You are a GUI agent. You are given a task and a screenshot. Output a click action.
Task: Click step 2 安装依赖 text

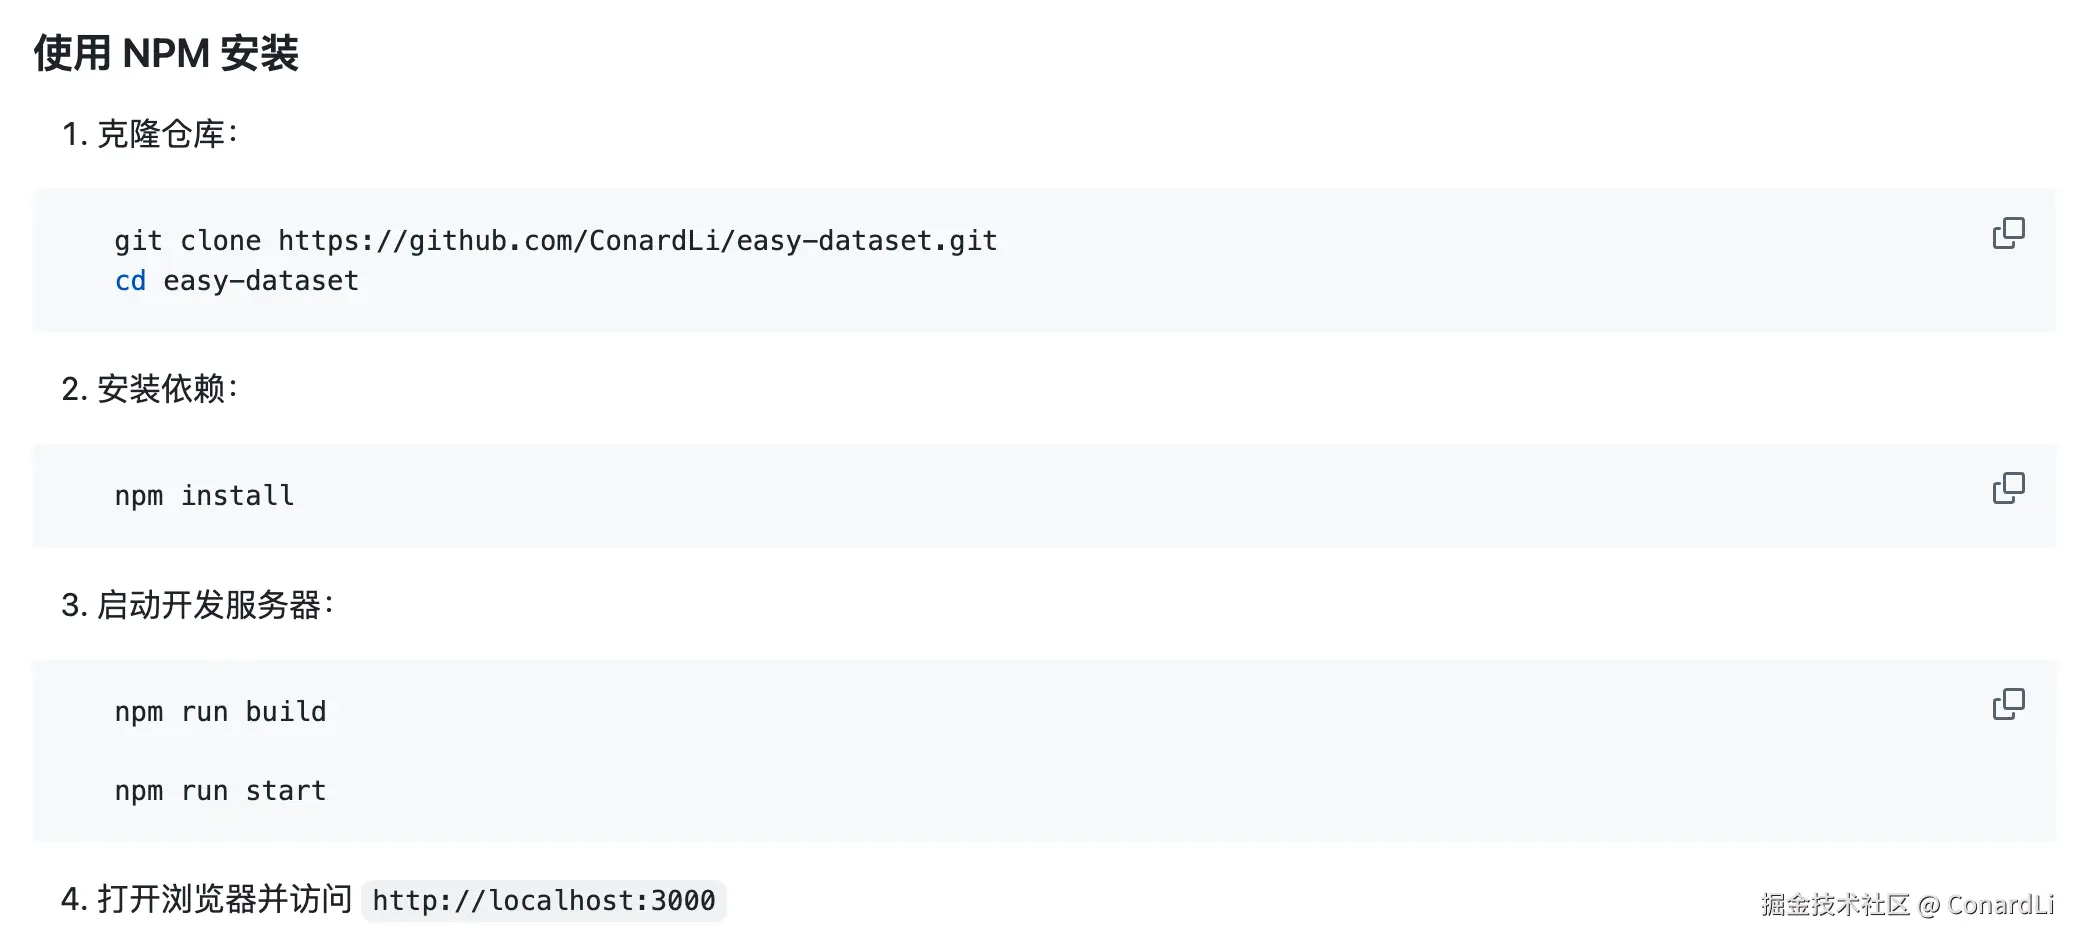tap(160, 389)
